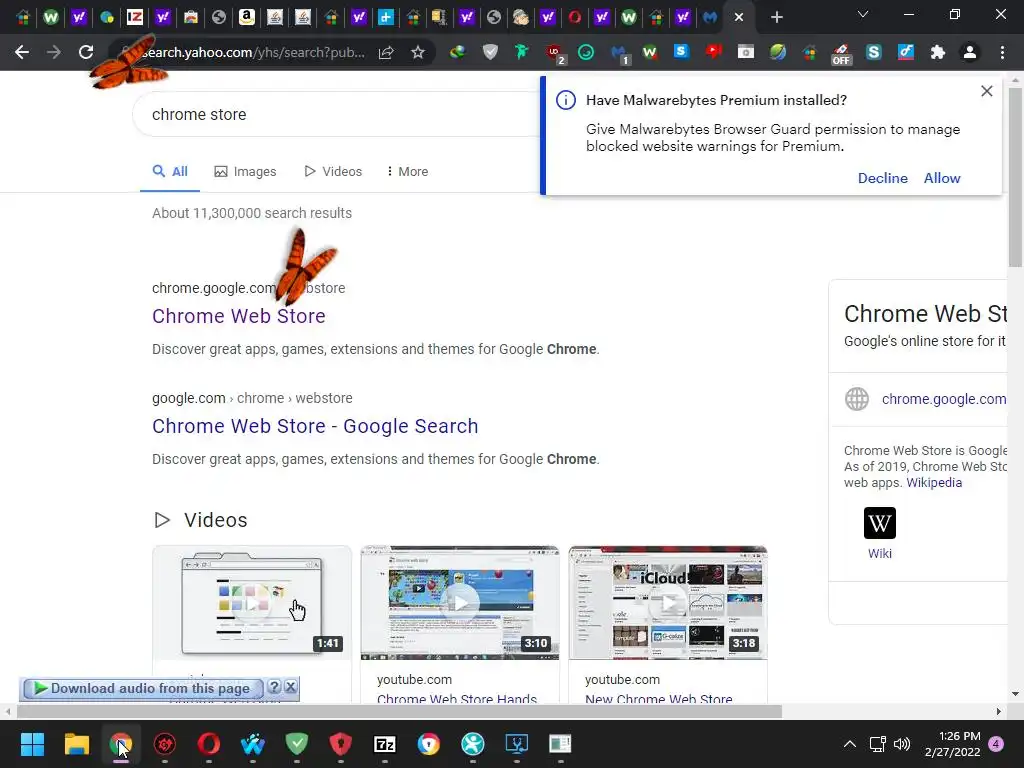Open the puzzle-piece Extensions menu
This screenshot has height=768, width=1024.
pyautogui.click(x=938, y=52)
